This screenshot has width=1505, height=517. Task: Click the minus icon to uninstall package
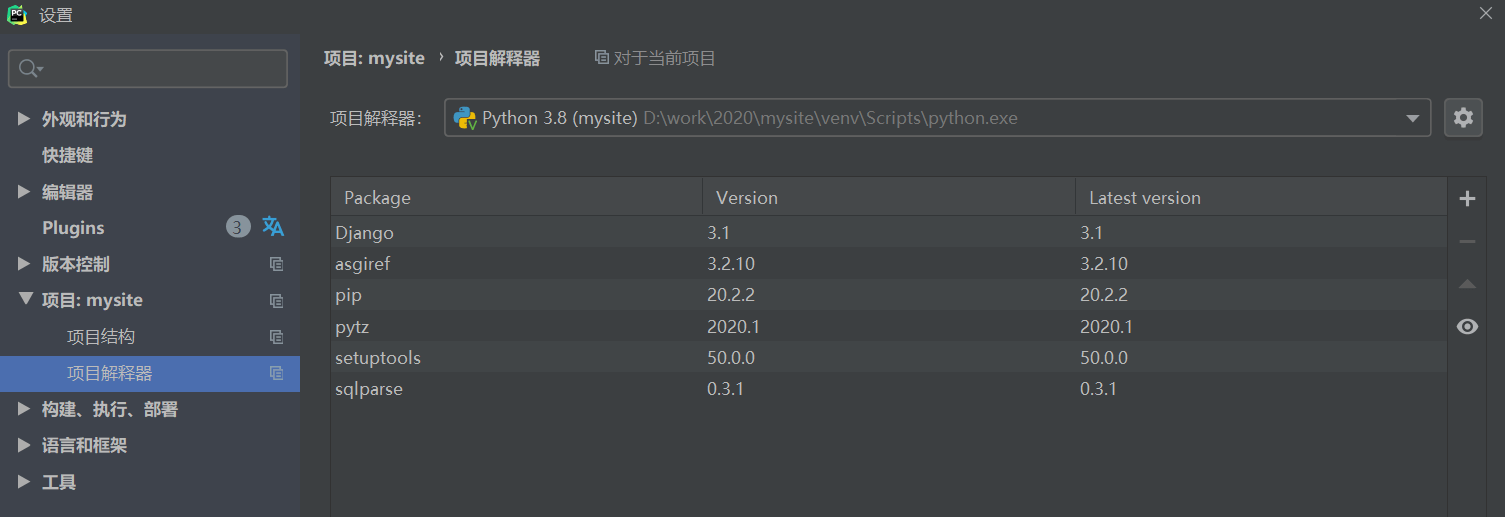point(1467,242)
